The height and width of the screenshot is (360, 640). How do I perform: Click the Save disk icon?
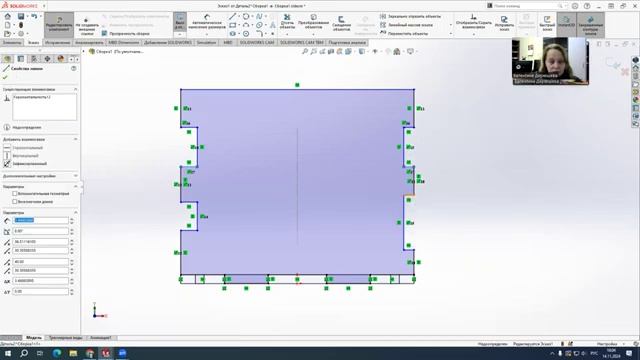pyautogui.click(x=20, y=16)
